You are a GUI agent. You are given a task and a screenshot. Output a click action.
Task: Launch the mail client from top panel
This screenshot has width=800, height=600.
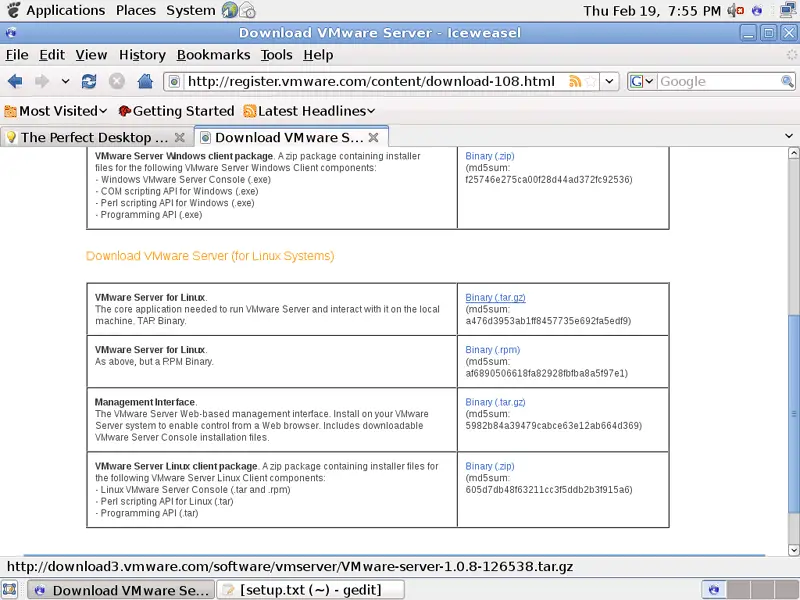point(247,10)
